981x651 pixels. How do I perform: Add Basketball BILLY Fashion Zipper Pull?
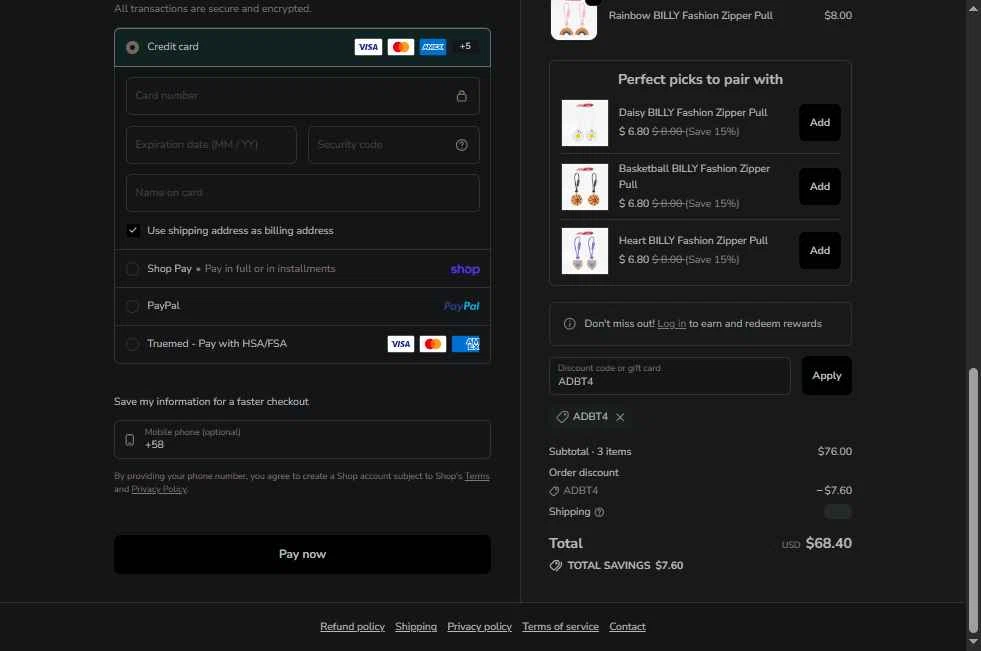tap(820, 186)
